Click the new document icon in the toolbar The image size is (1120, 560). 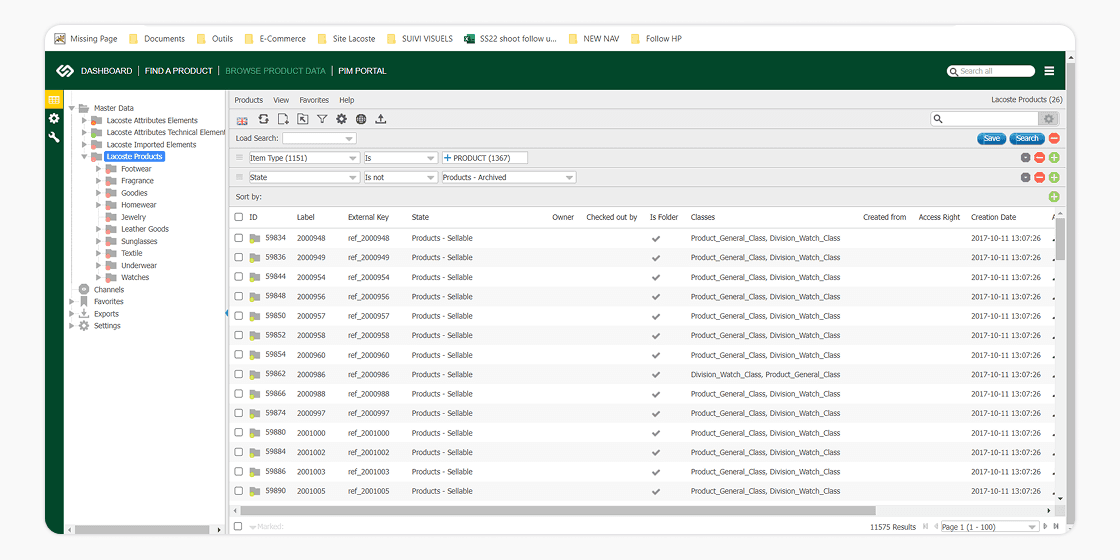pyautogui.click(x=283, y=119)
